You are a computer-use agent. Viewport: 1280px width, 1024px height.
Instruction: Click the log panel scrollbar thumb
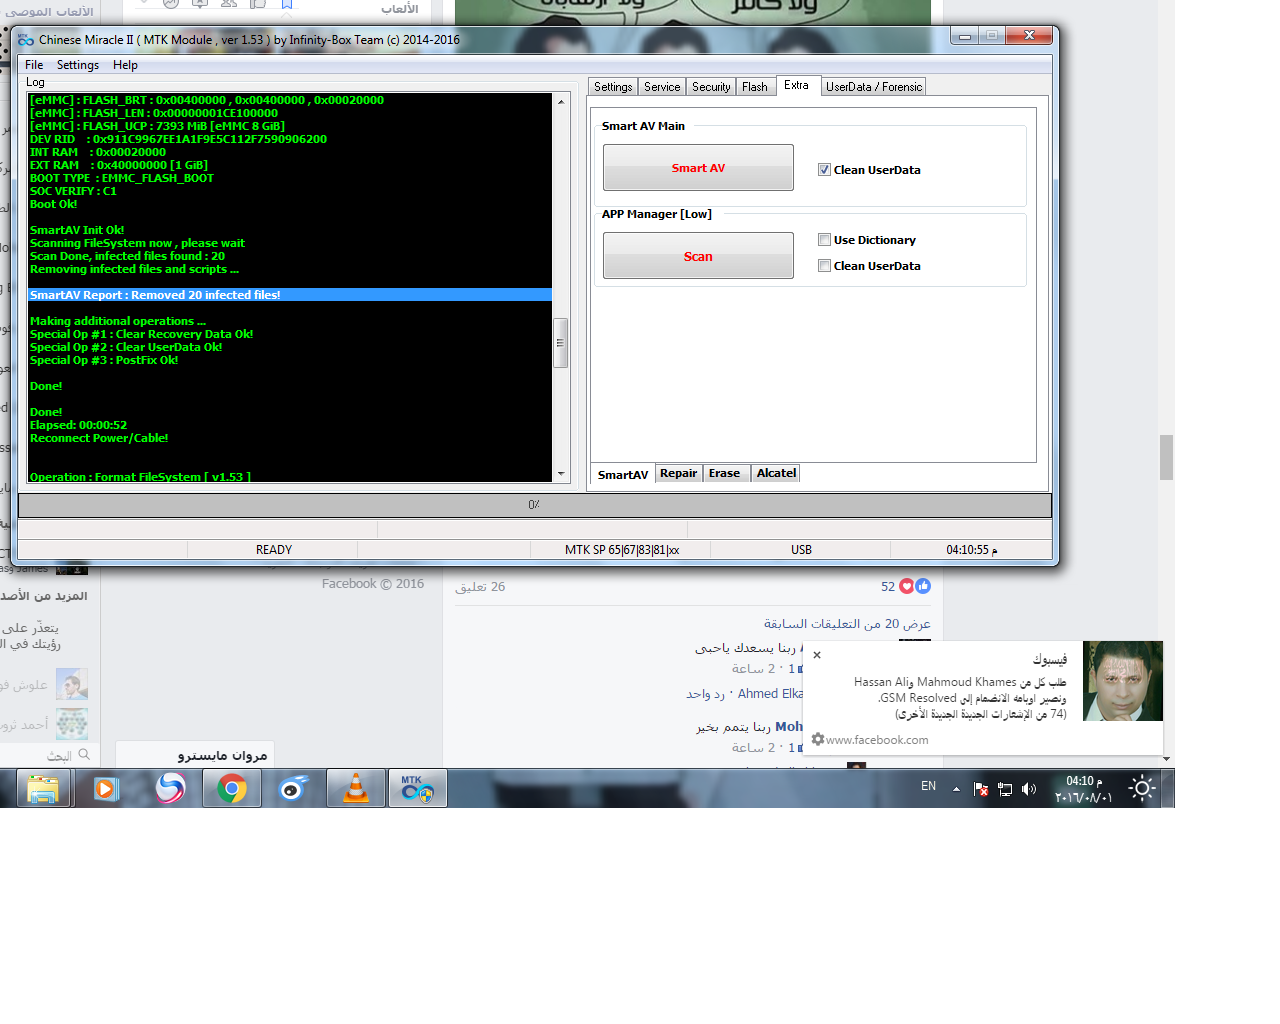(561, 343)
